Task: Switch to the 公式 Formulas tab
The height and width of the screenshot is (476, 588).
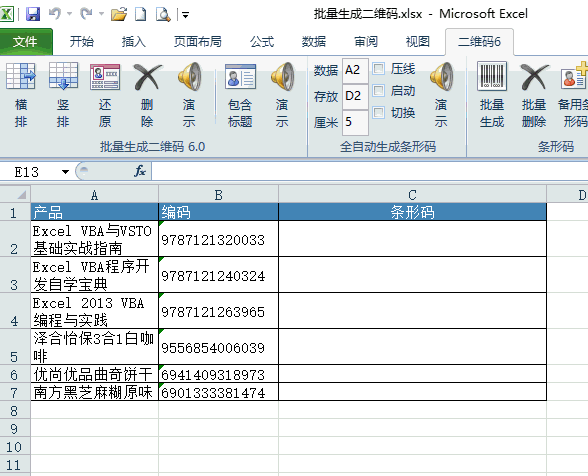Action: click(262, 41)
